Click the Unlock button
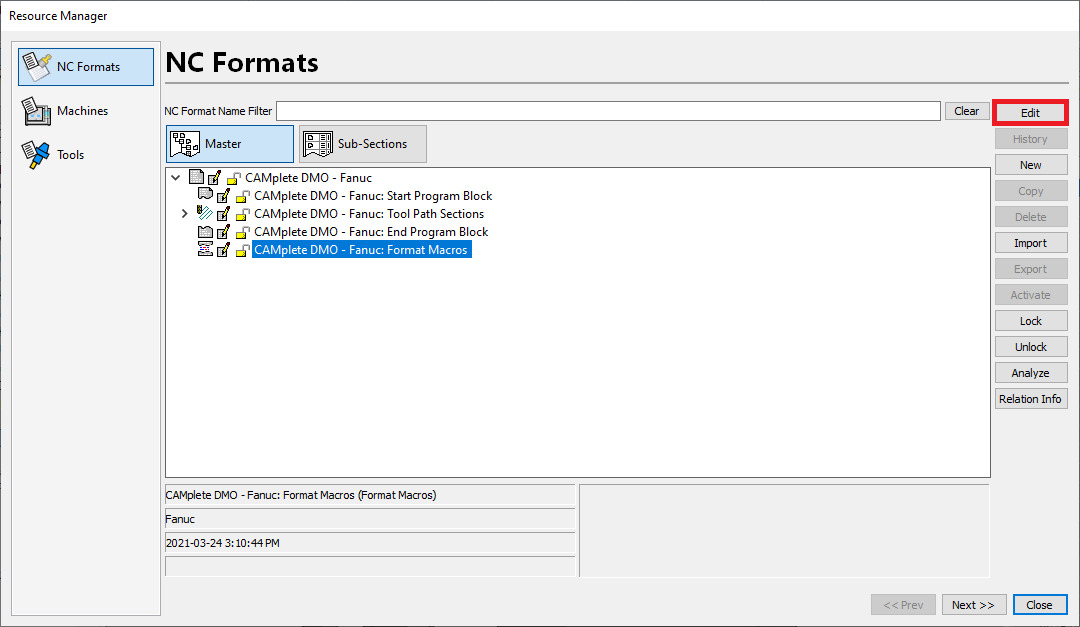Image resolution: width=1080 pixels, height=627 pixels. pyautogui.click(x=1031, y=347)
